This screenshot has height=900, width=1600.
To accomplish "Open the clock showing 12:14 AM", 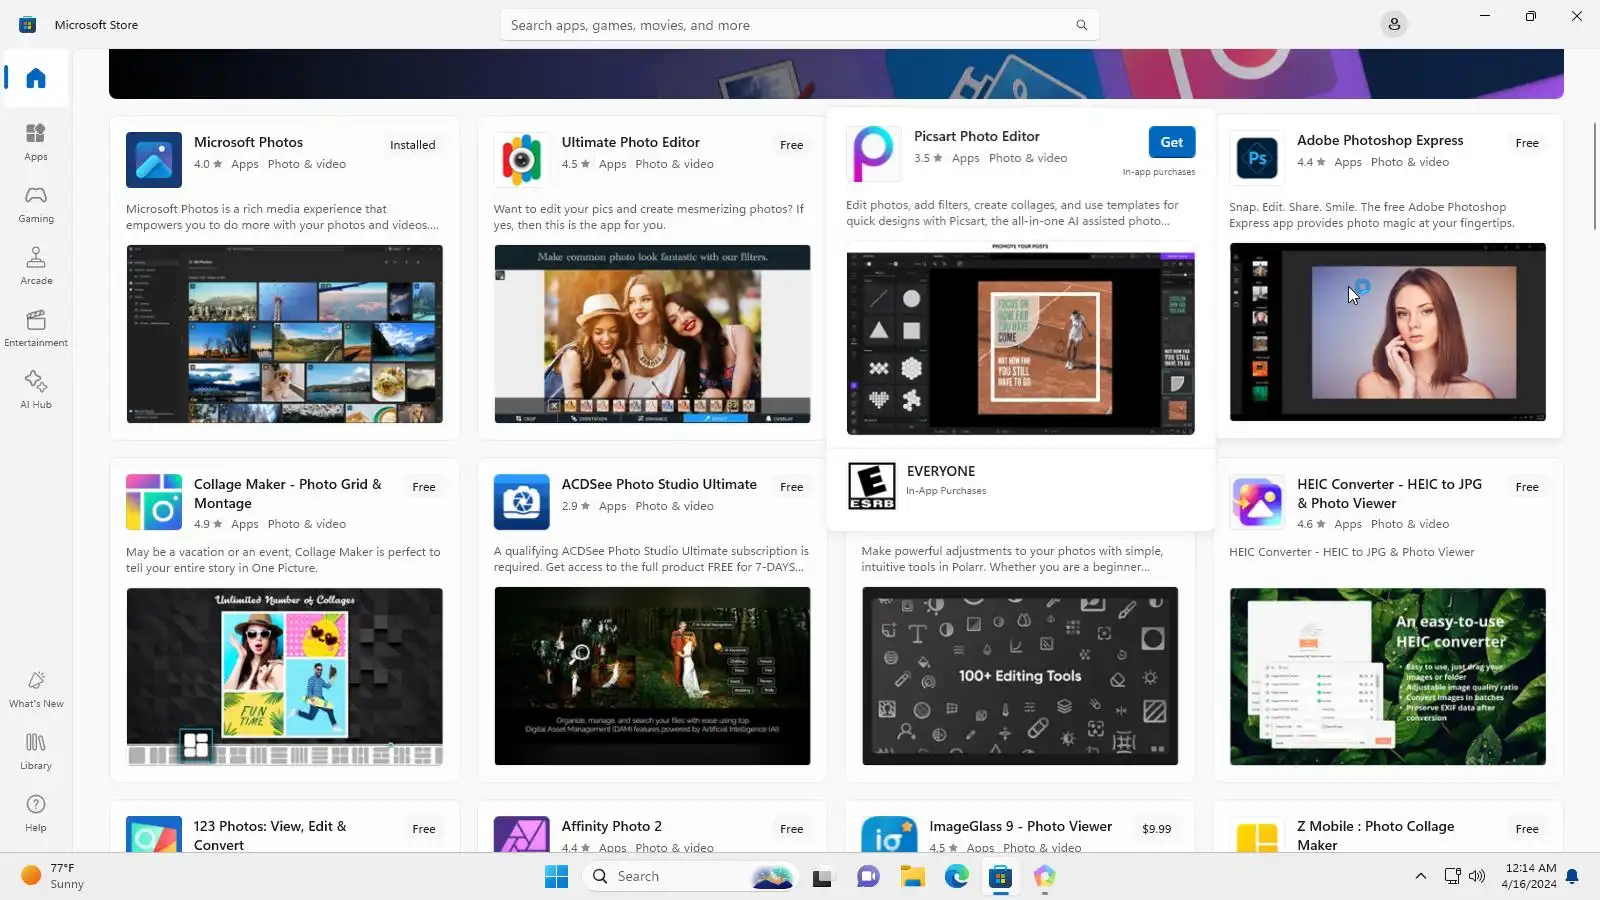I will pyautogui.click(x=1529, y=876).
